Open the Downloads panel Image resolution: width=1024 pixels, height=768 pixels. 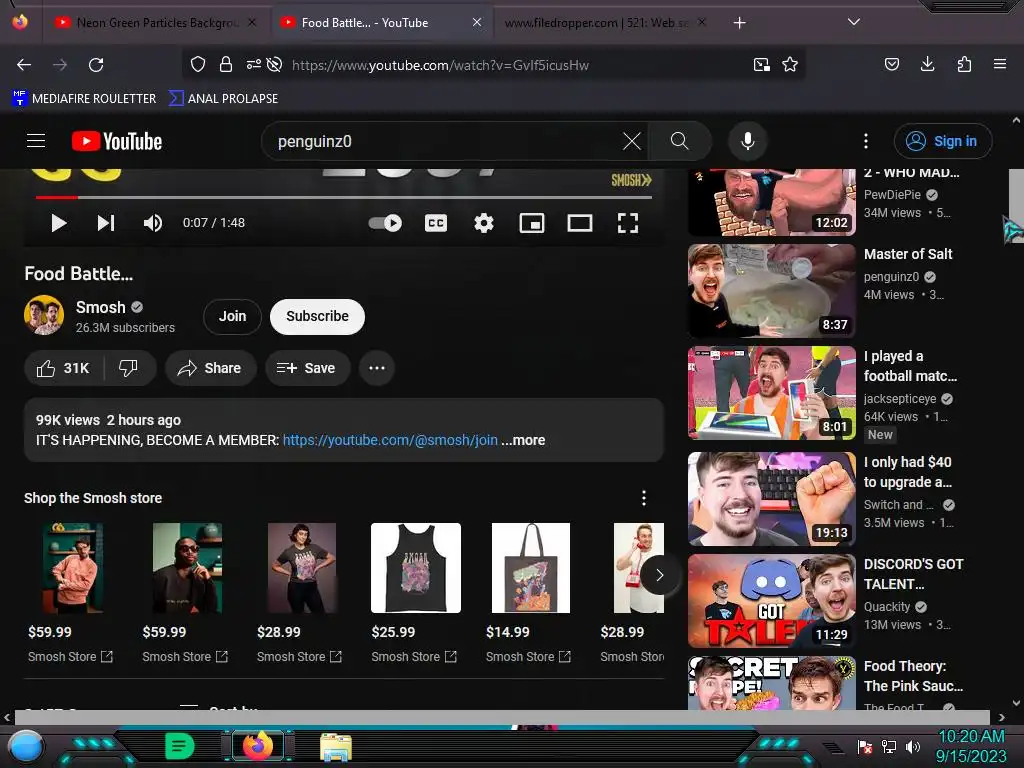pyautogui.click(x=927, y=64)
